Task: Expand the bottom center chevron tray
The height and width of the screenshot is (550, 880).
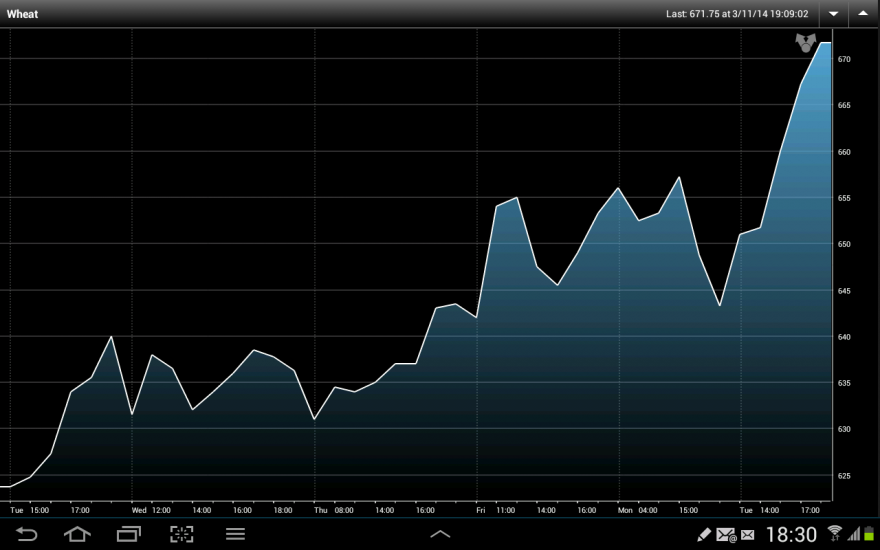Action: click(x=440, y=534)
